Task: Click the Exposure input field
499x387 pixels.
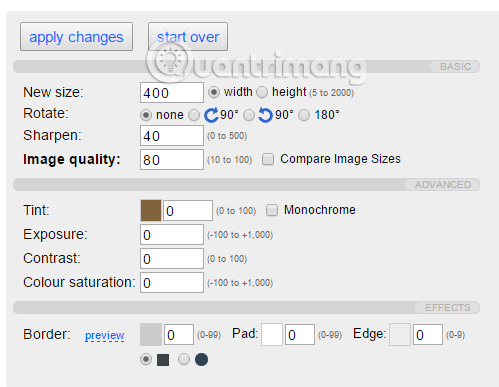Action: point(172,234)
